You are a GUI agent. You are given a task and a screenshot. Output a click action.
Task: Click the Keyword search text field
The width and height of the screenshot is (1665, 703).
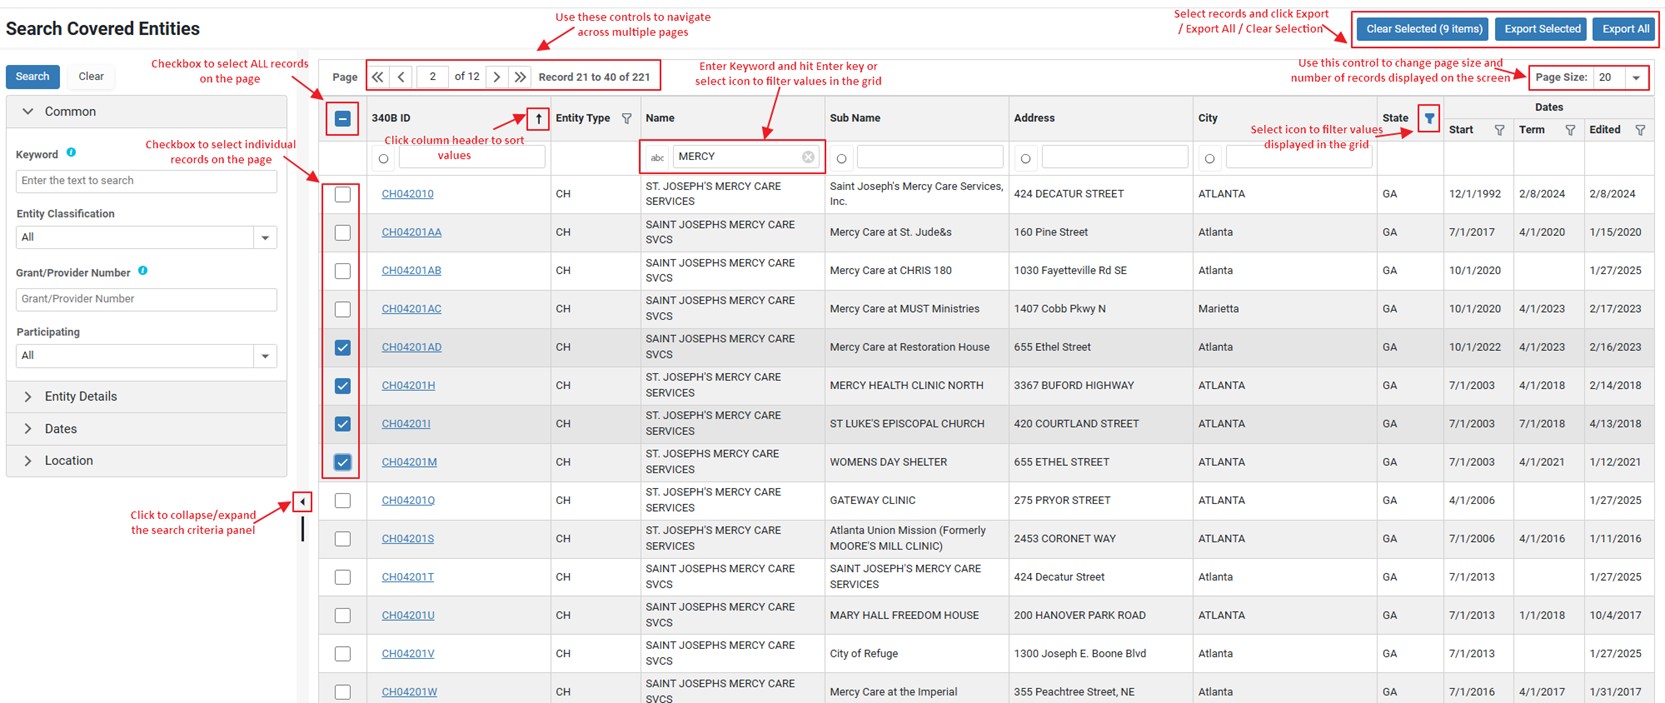pyautogui.click(x=146, y=181)
